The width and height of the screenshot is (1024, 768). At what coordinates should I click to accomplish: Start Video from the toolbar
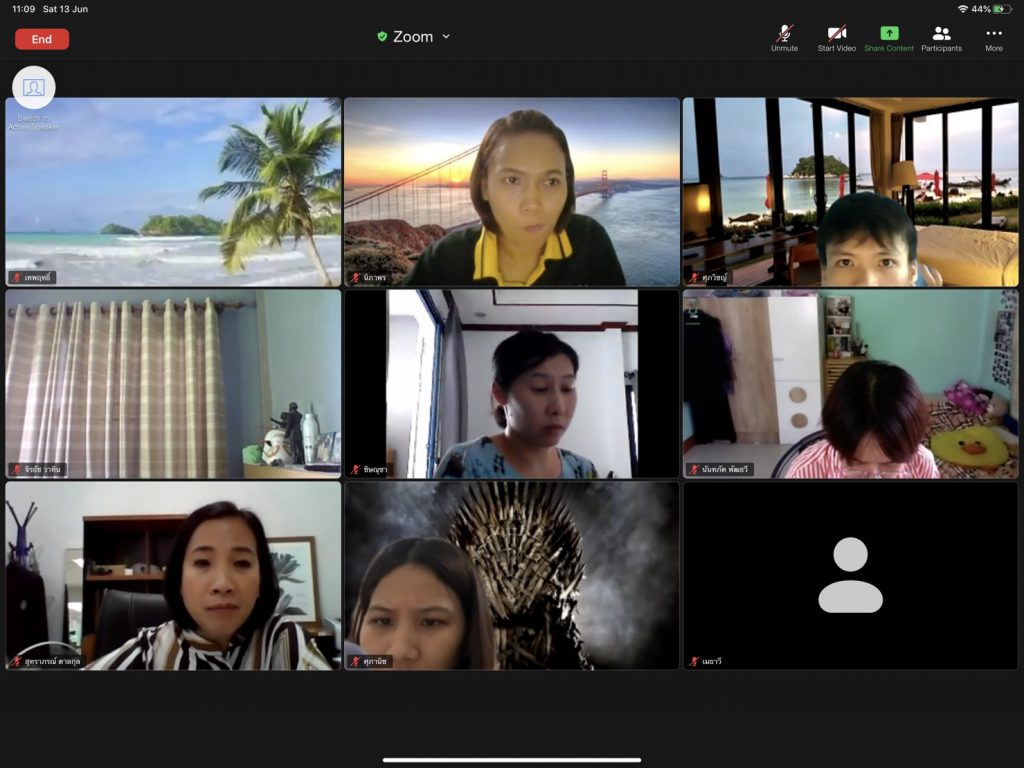(837, 39)
